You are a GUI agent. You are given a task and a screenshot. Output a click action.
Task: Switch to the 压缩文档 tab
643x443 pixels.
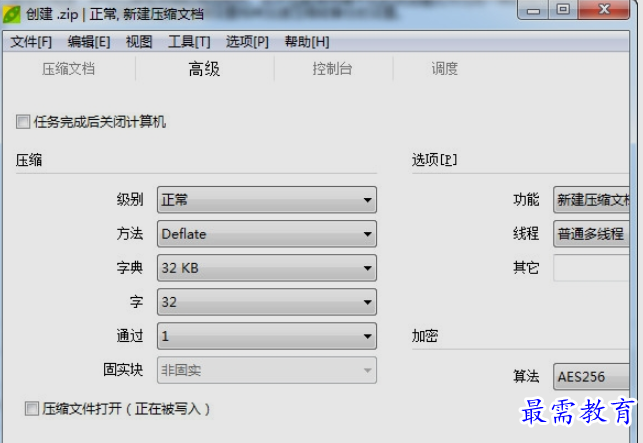pos(68,69)
